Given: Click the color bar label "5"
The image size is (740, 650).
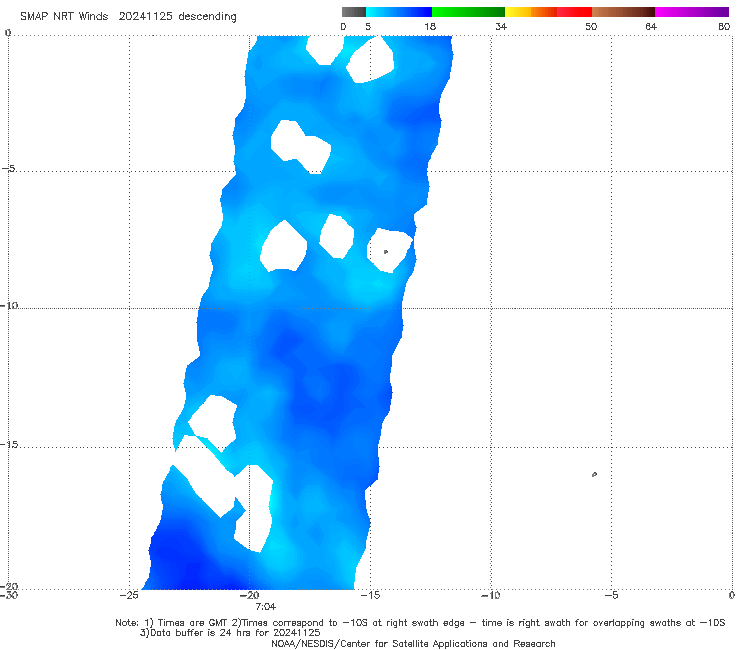Looking at the screenshot, I should click(368, 27).
